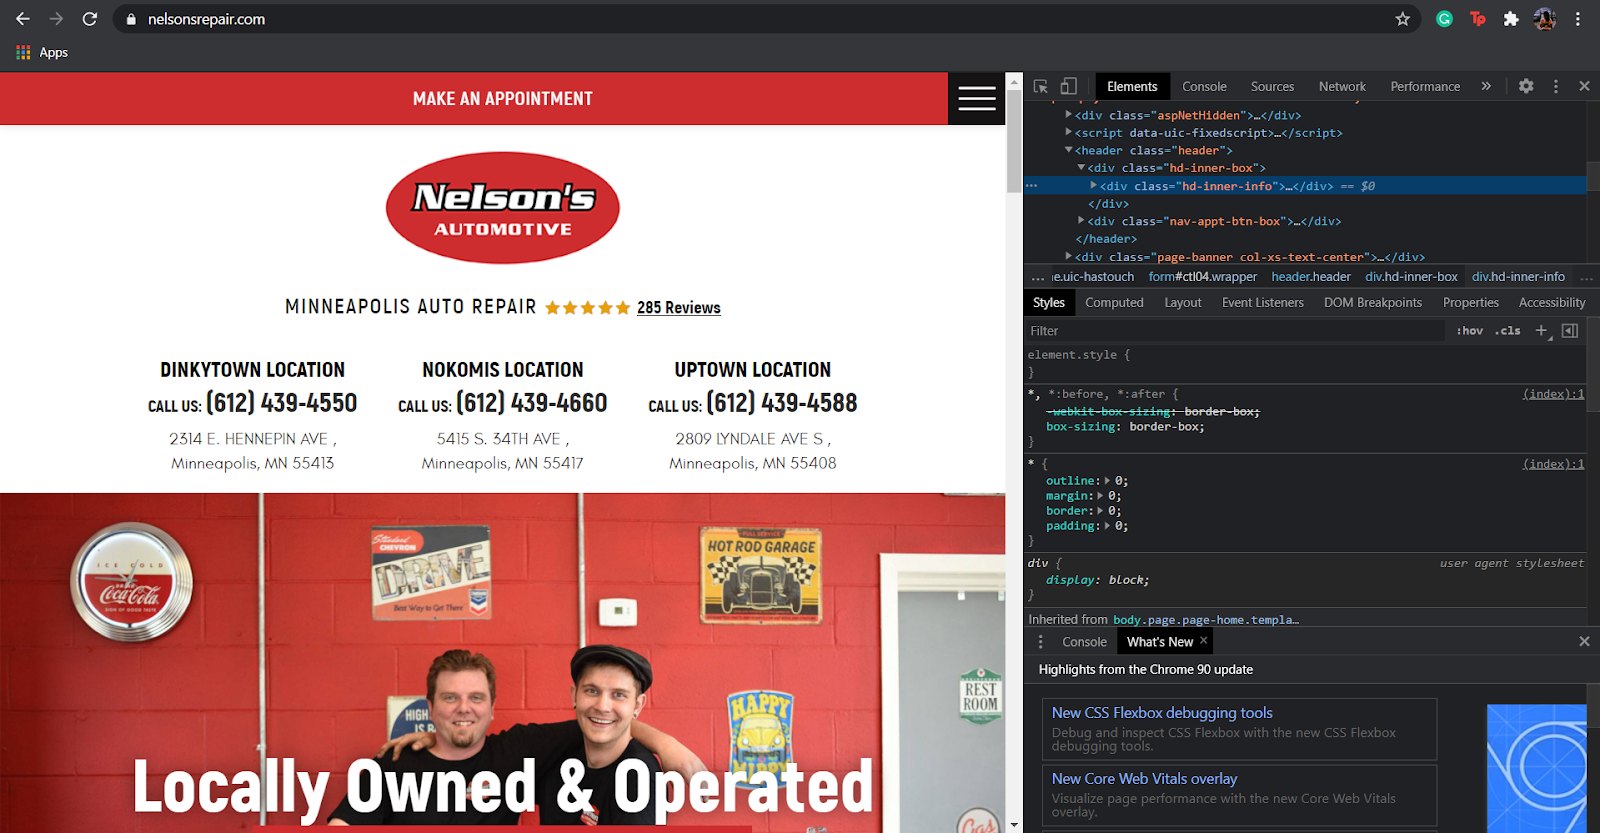The image size is (1600, 833).
Task: Open the Event Listeners pane
Action: (1263, 302)
